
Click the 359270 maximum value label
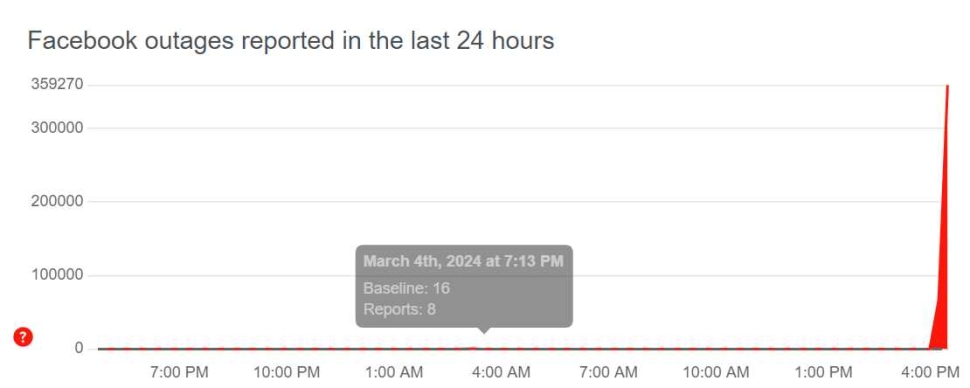57,85
